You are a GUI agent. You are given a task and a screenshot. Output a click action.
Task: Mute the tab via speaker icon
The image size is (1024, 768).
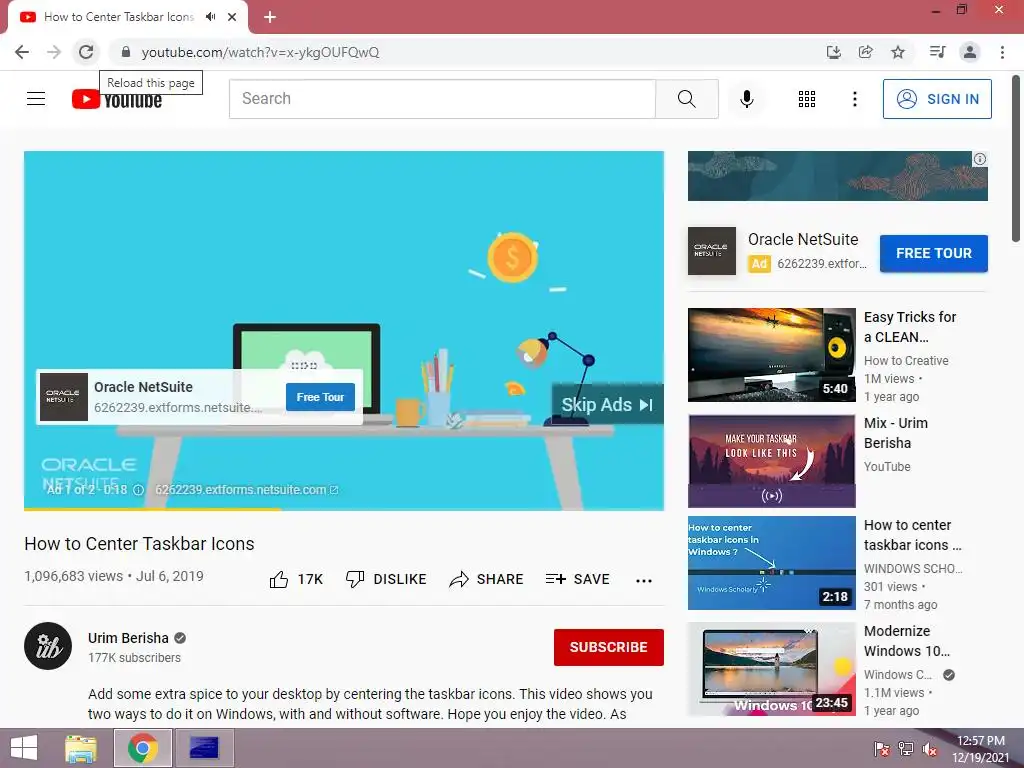pyautogui.click(x=210, y=17)
